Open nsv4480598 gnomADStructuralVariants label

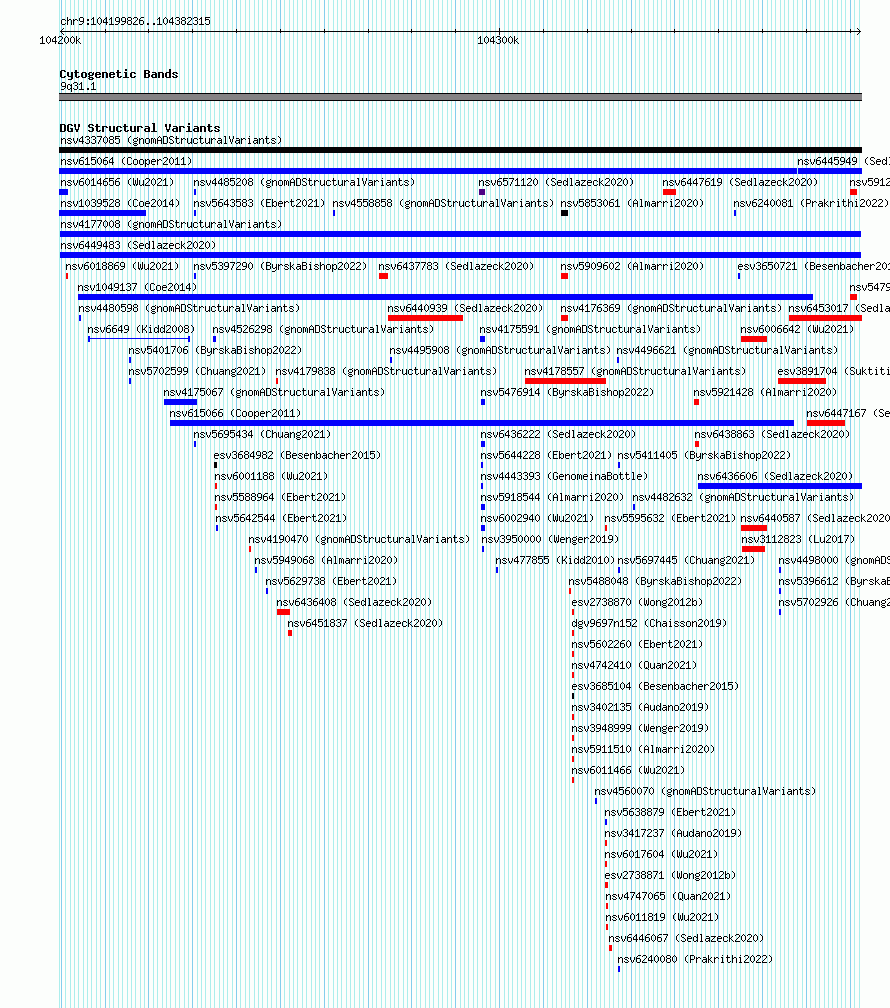pos(189,309)
